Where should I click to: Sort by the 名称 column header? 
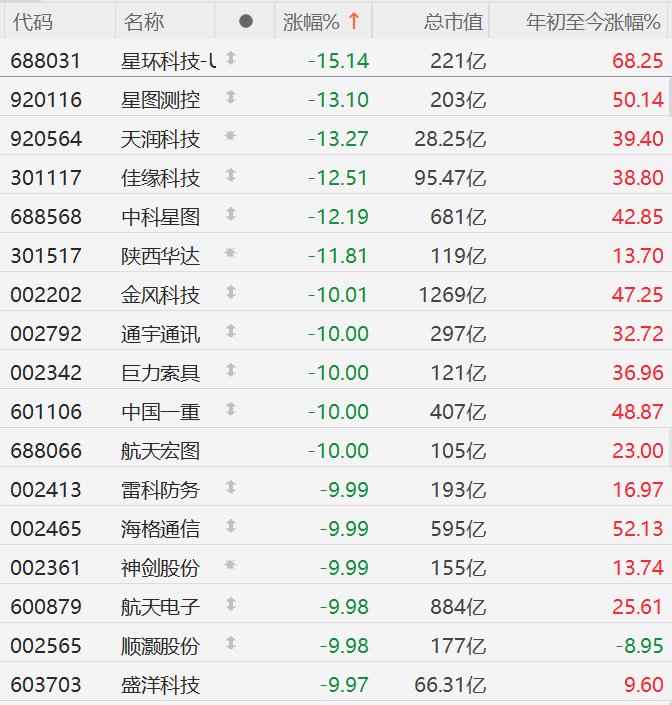(144, 22)
